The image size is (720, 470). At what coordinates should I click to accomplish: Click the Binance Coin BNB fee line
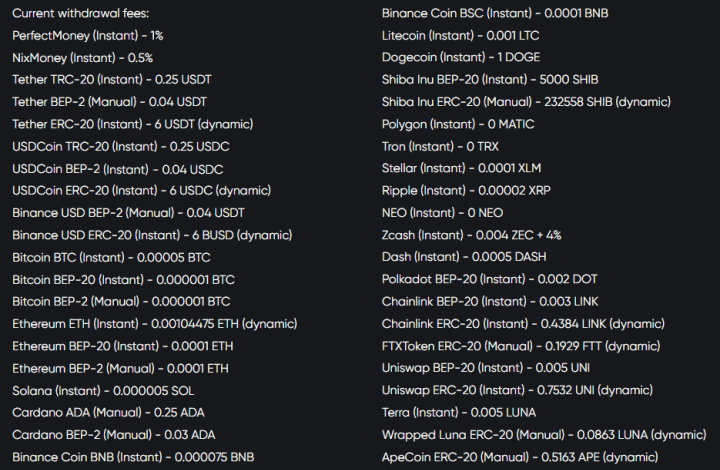tap(133, 457)
